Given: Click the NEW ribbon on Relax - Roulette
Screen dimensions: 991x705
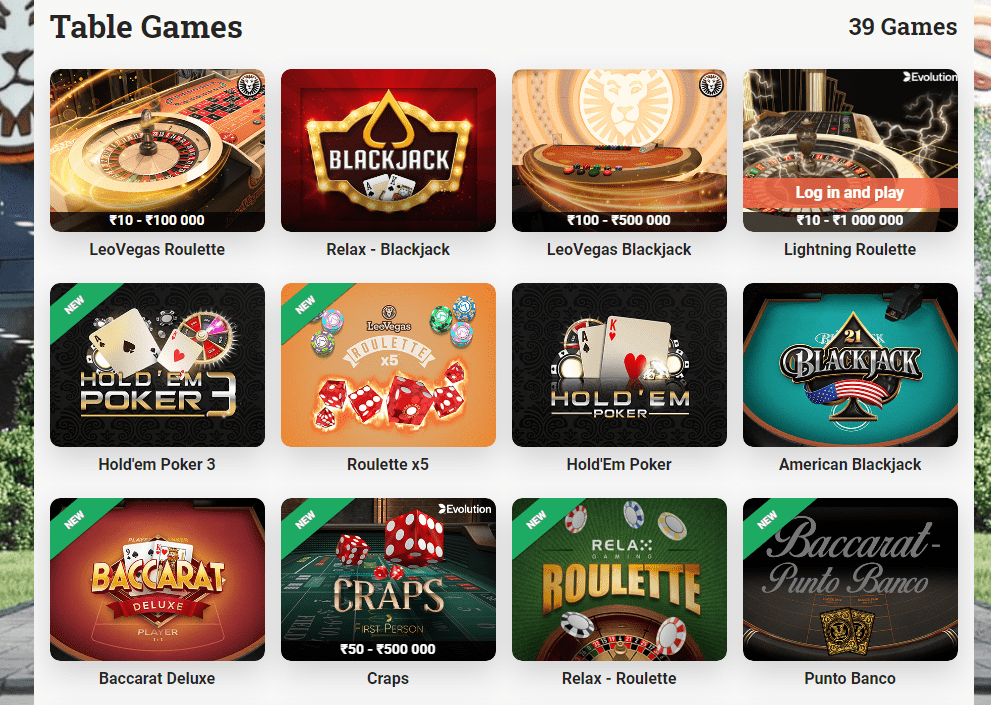Looking at the screenshot, I should pos(537,520).
